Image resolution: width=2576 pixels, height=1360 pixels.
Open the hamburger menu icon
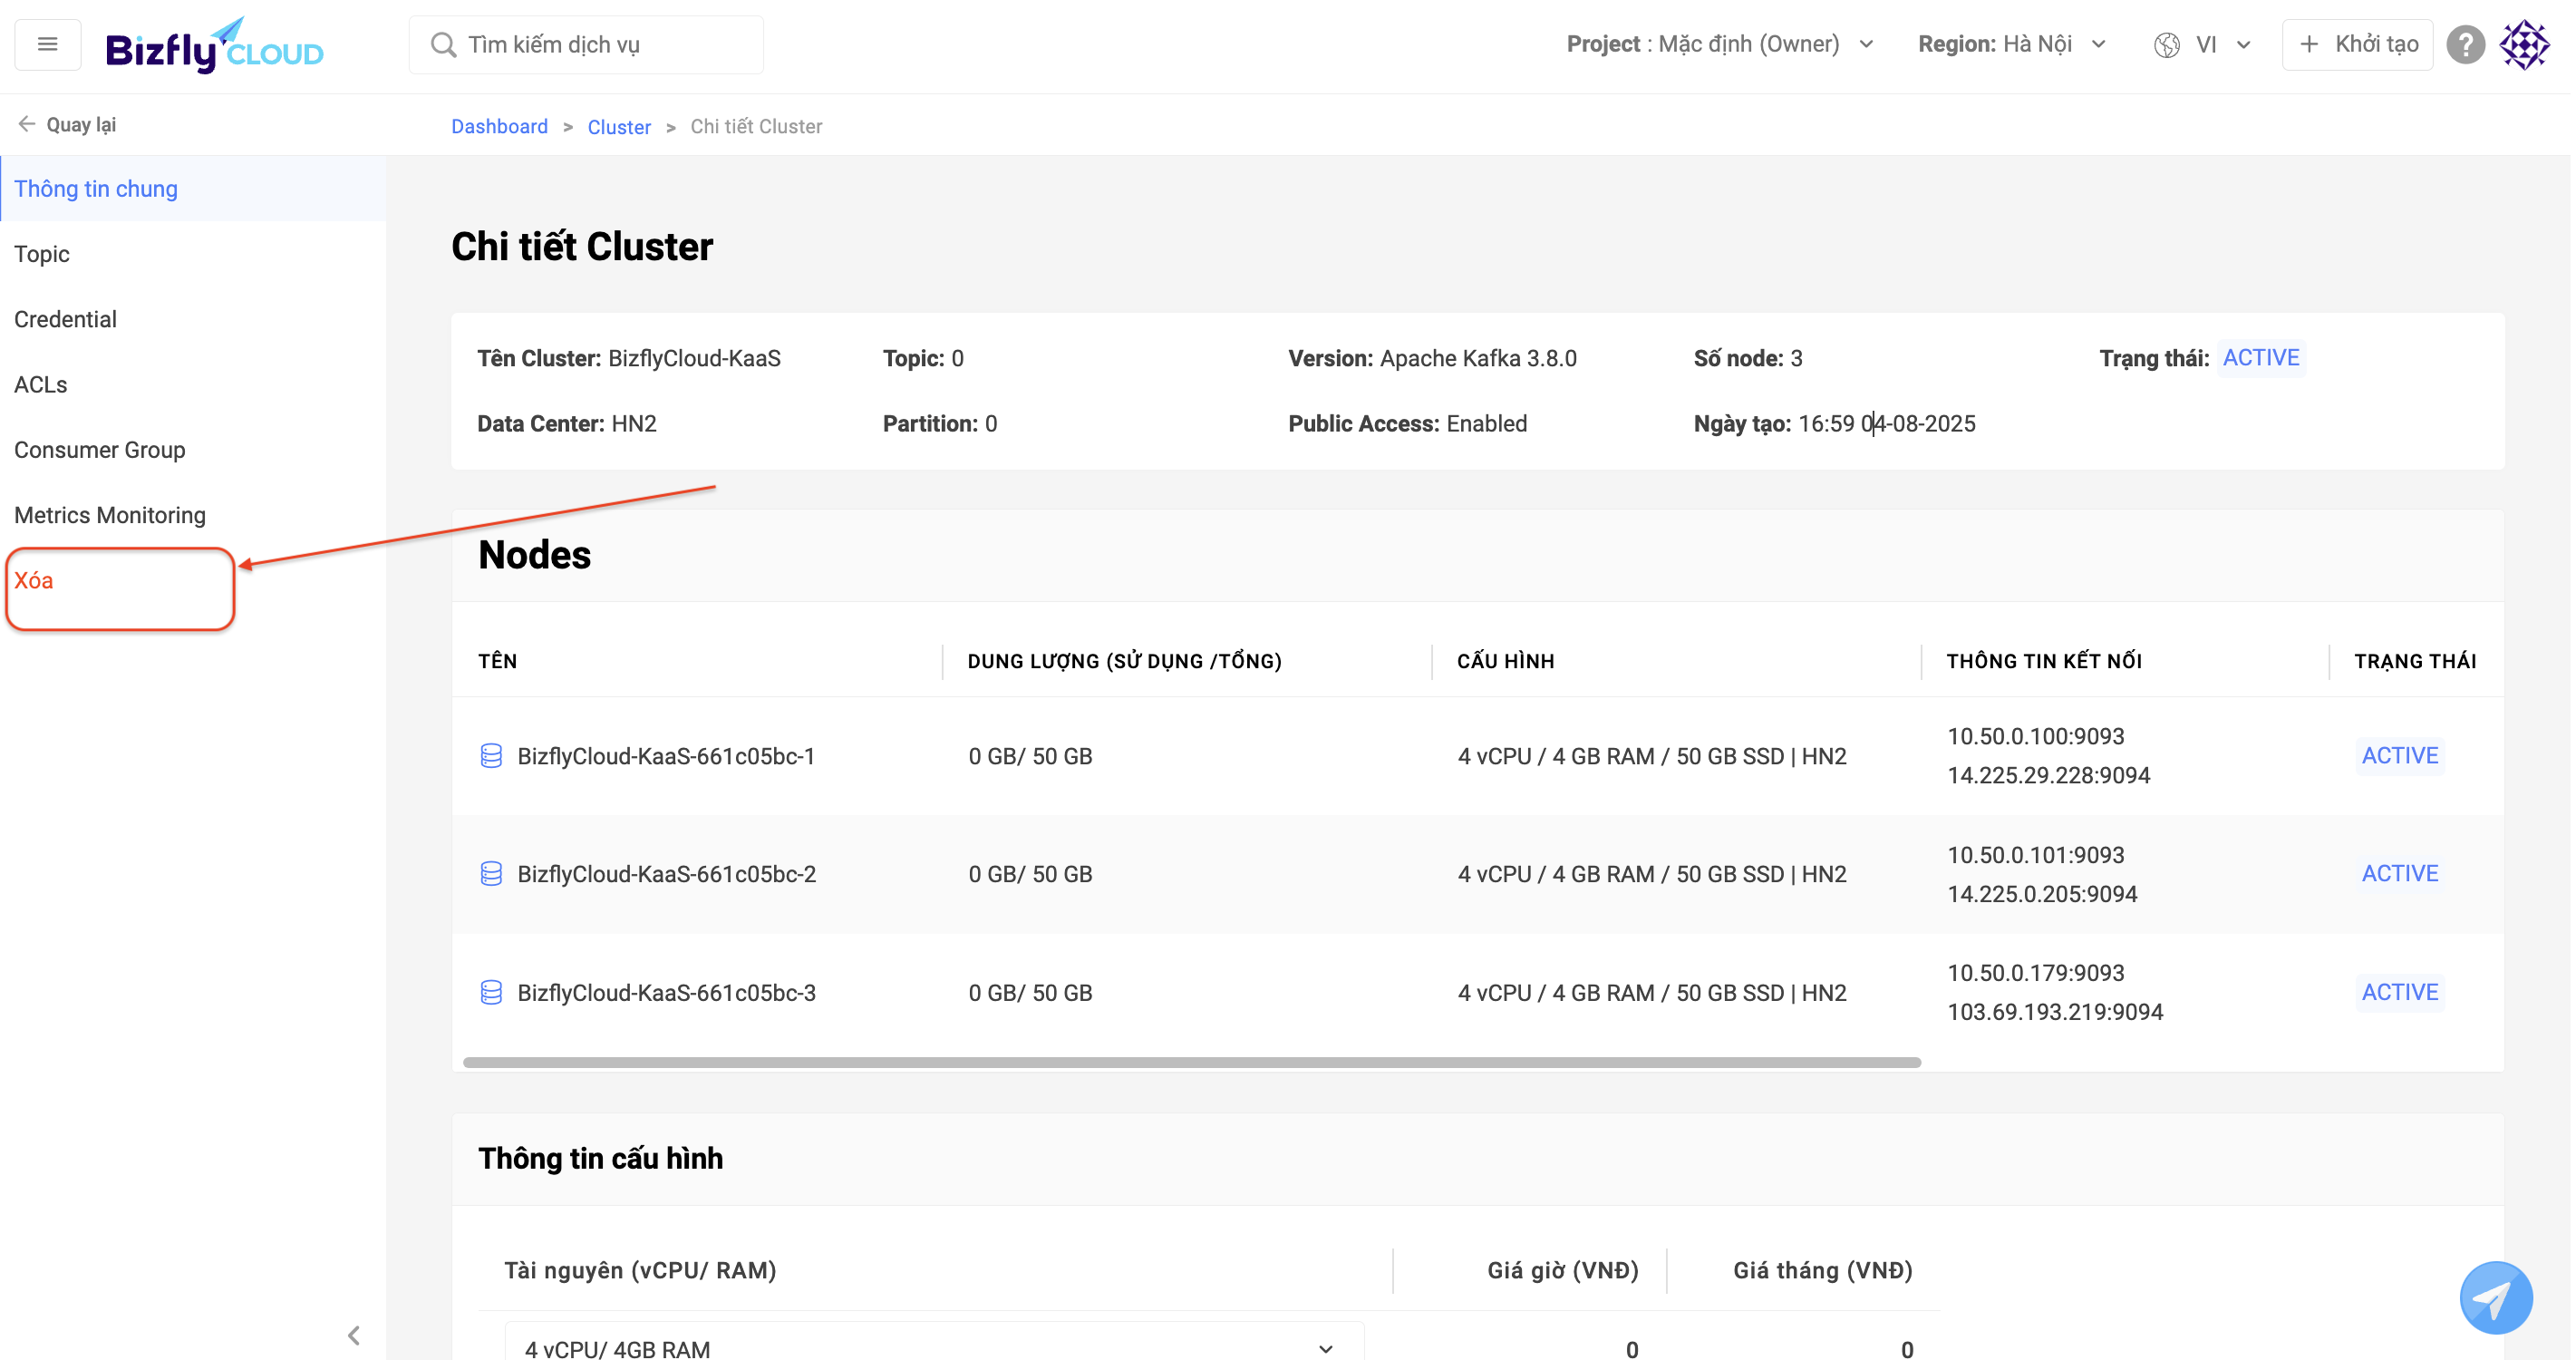[x=47, y=44]
